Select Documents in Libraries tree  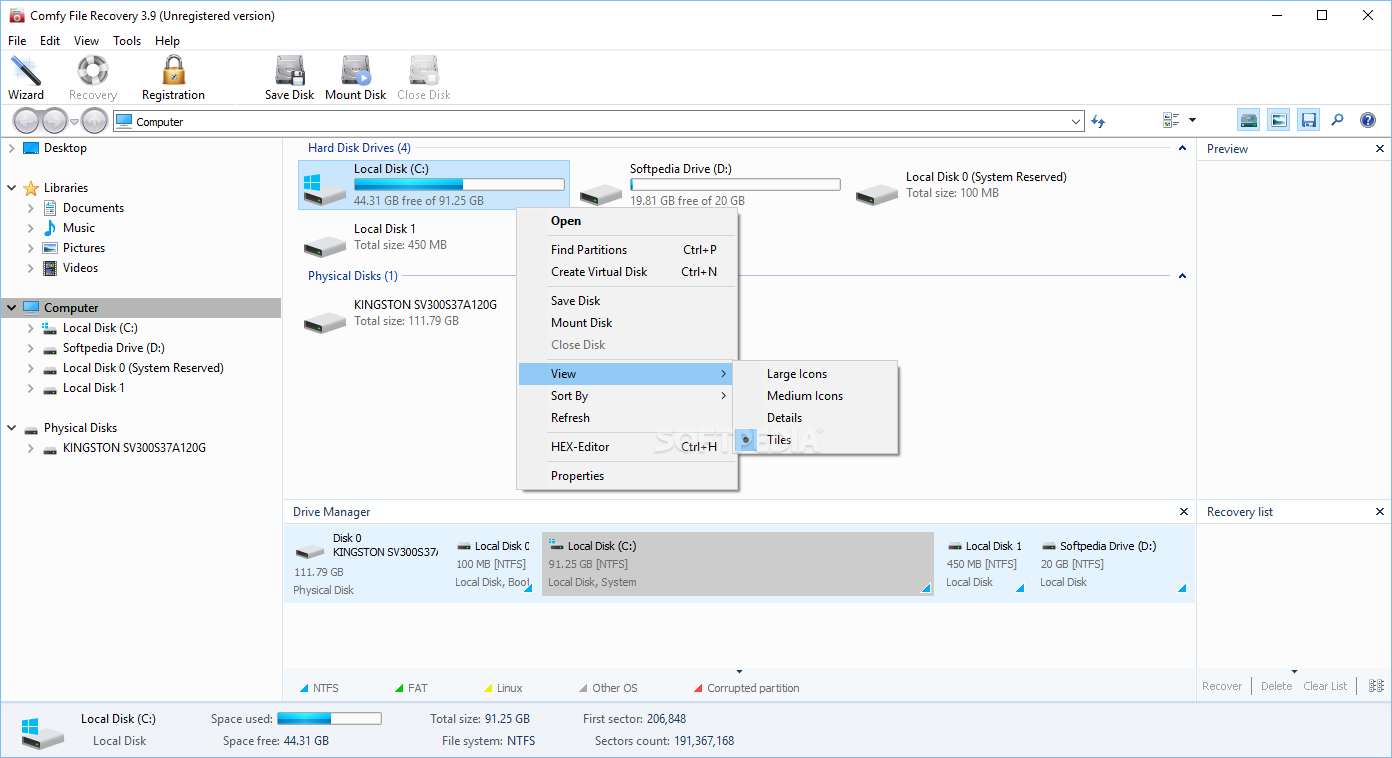coord(93,208)
